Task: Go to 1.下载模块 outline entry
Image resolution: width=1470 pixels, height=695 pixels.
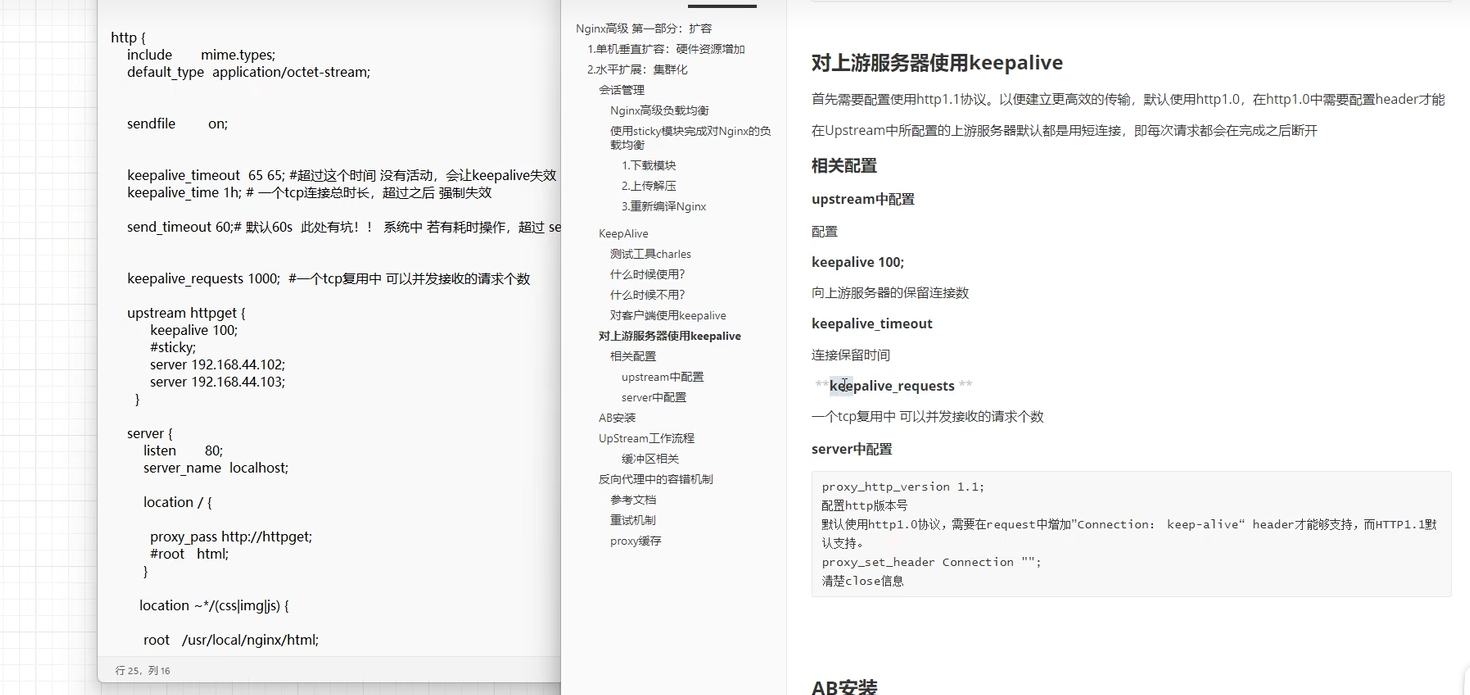Action: coord(649,166)
